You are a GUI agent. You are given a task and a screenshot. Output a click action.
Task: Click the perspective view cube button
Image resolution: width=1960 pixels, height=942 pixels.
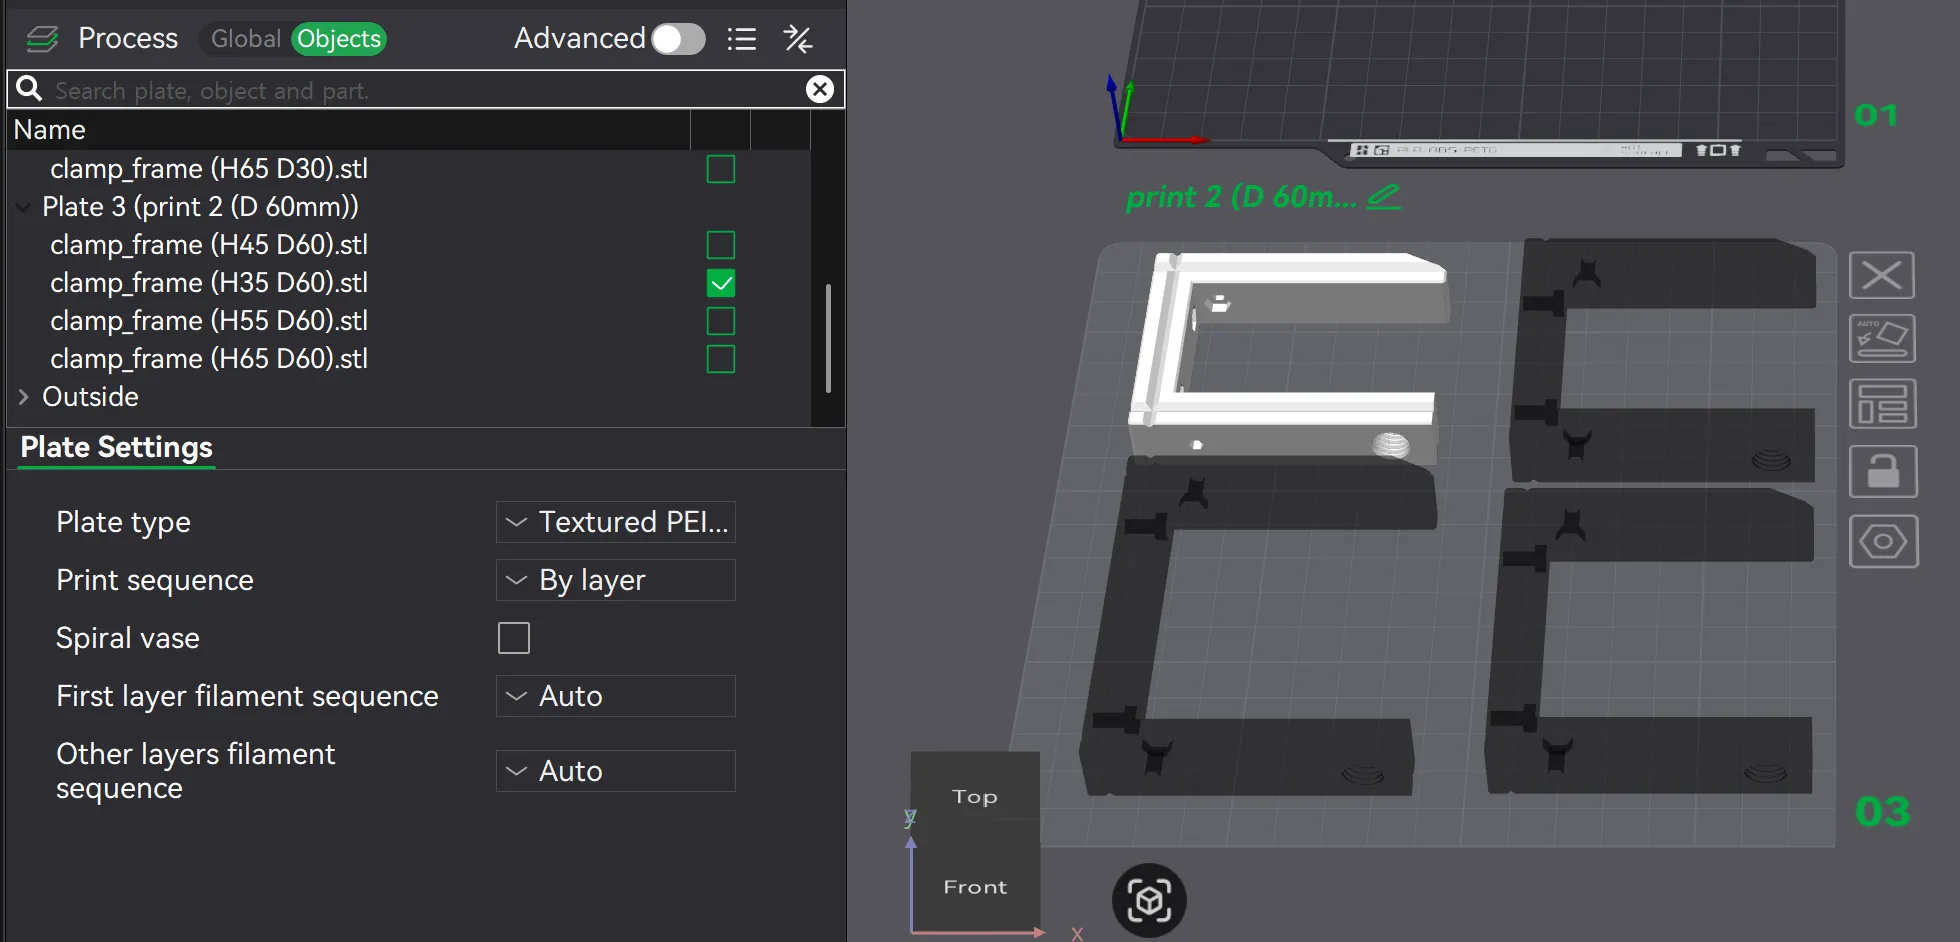[x=1149, y=900]
